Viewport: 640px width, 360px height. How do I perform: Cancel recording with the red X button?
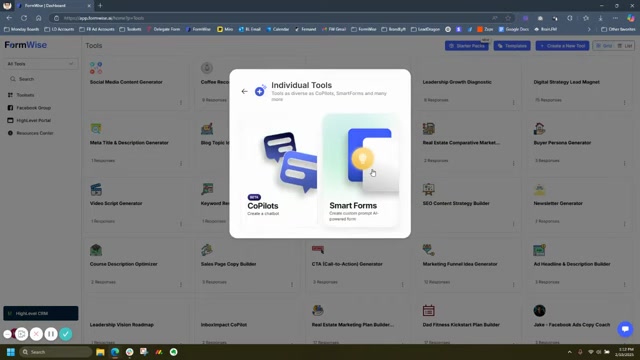[36, 334]
